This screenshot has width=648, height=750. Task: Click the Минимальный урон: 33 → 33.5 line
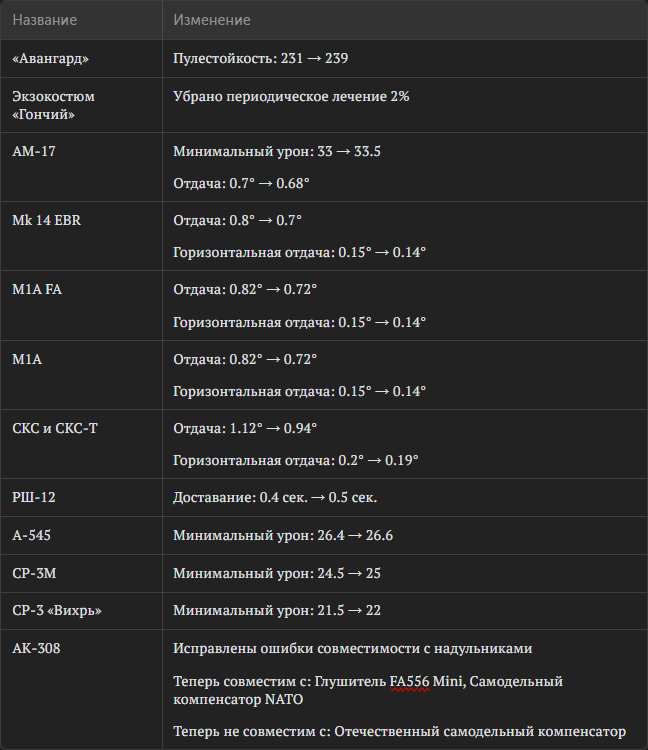pos(277,152)
